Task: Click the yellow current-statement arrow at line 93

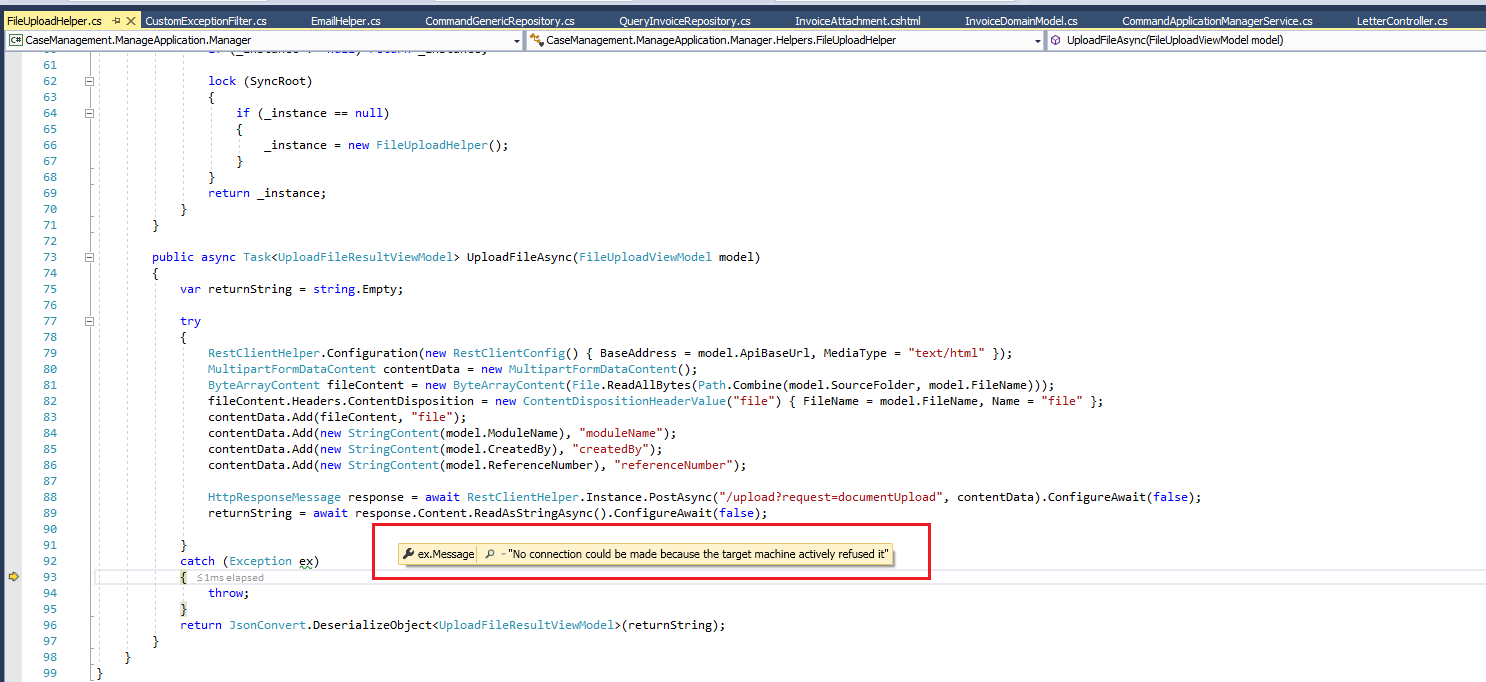Action: (14, 577)
